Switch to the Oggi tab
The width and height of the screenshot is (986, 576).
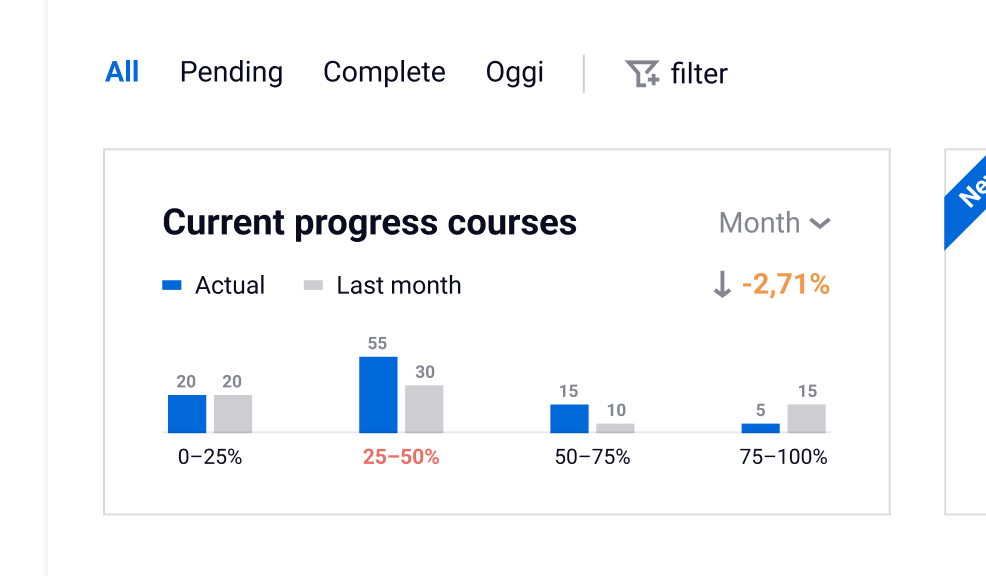pyautogui.click(x=515, y=72)
